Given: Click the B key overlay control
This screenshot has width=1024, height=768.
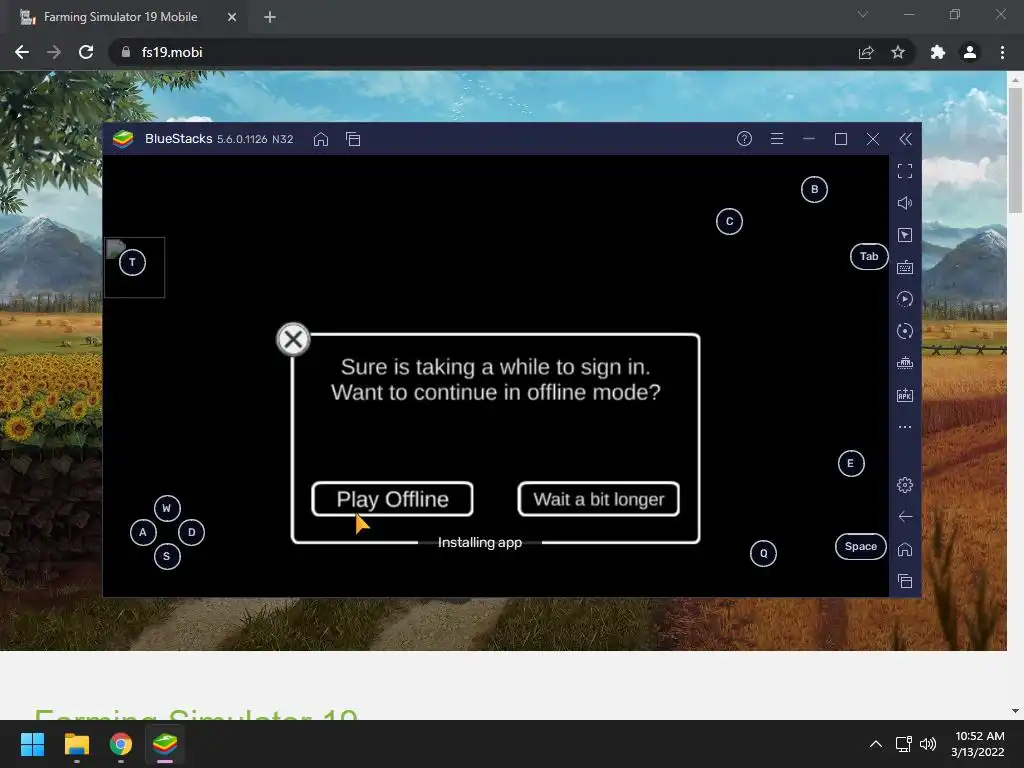Looking at the screenshot, I should pos(814,189).
